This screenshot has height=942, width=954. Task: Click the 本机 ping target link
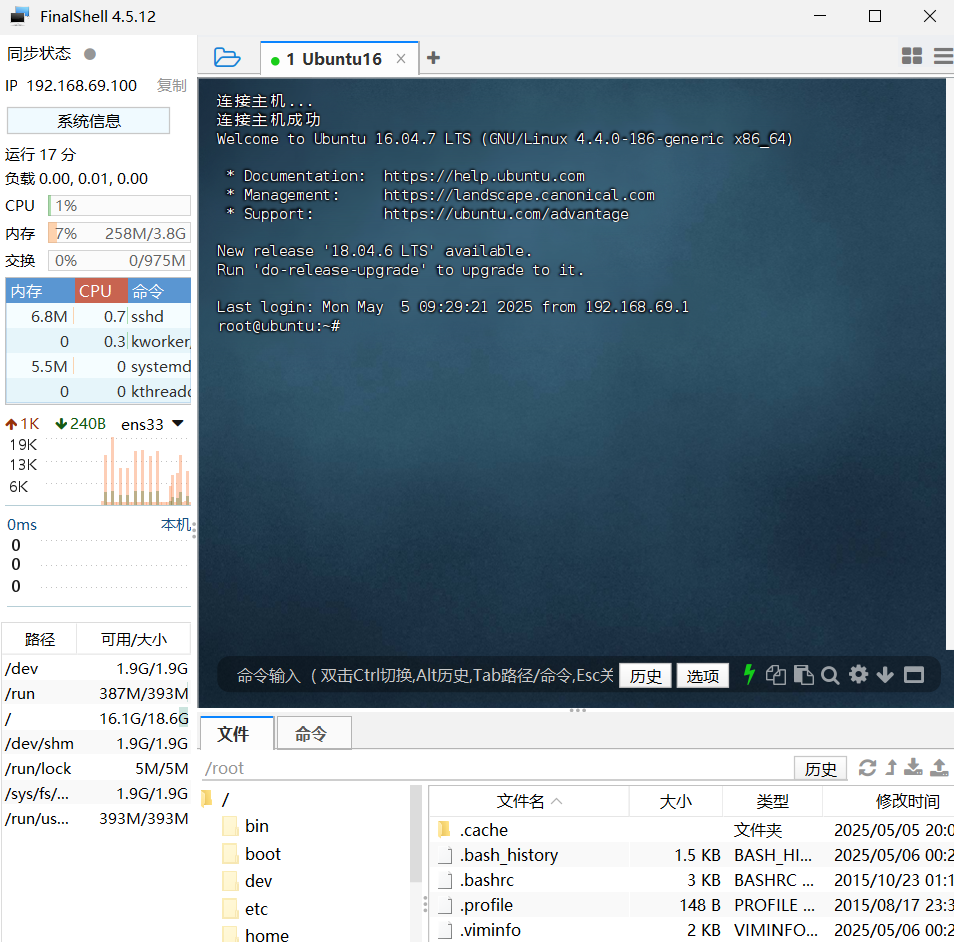(x=176, y=525)
